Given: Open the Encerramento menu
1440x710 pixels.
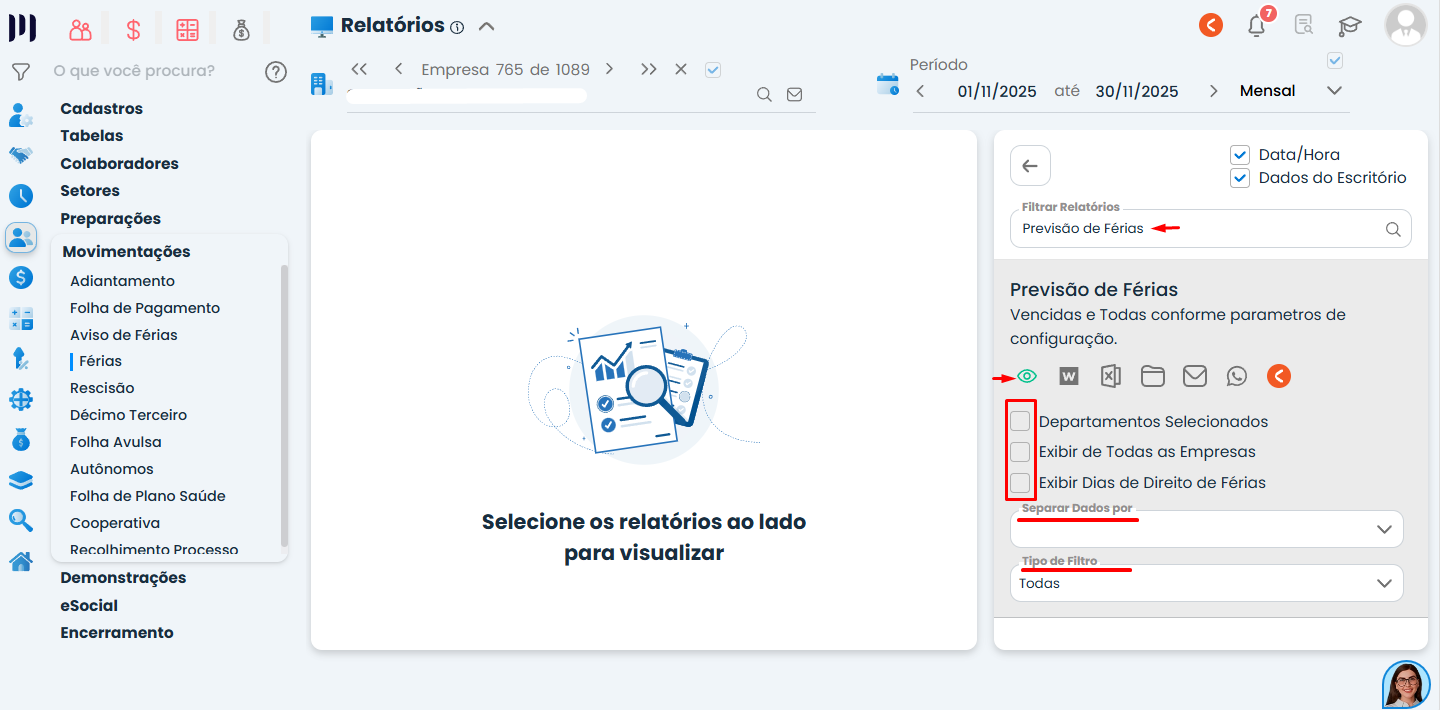Looking at the screenshot, I should click(117, 632).
